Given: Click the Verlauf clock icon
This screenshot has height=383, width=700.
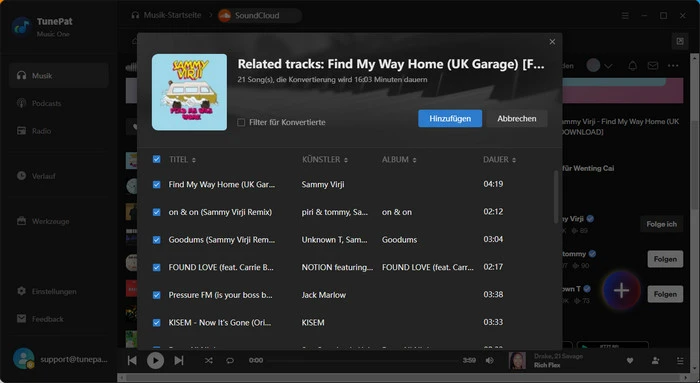Looking at the screenshot, I should coord(21,175).
